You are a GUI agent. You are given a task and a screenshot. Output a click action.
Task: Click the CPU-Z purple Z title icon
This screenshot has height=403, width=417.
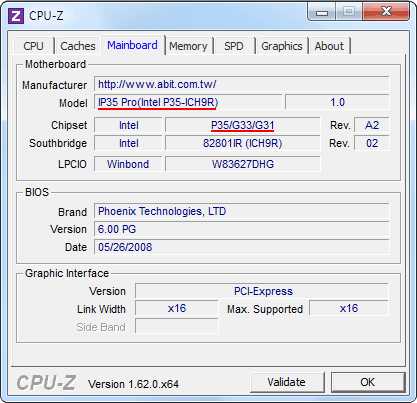pyautogui.click(x=16, y=16)
